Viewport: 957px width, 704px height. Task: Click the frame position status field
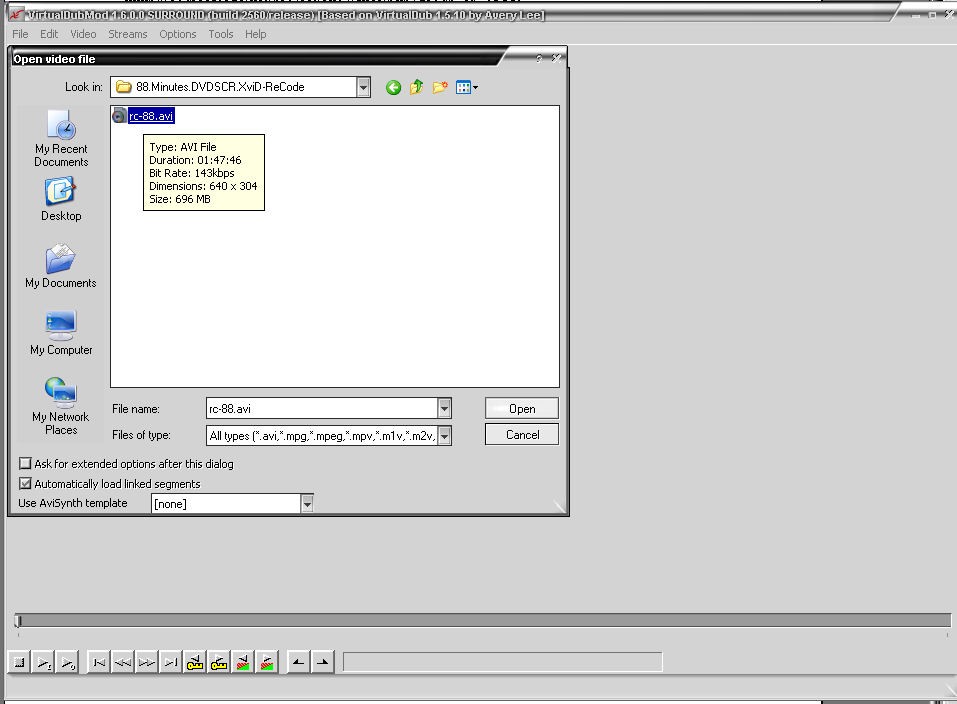pyautogui.click(x=502, y=662)
